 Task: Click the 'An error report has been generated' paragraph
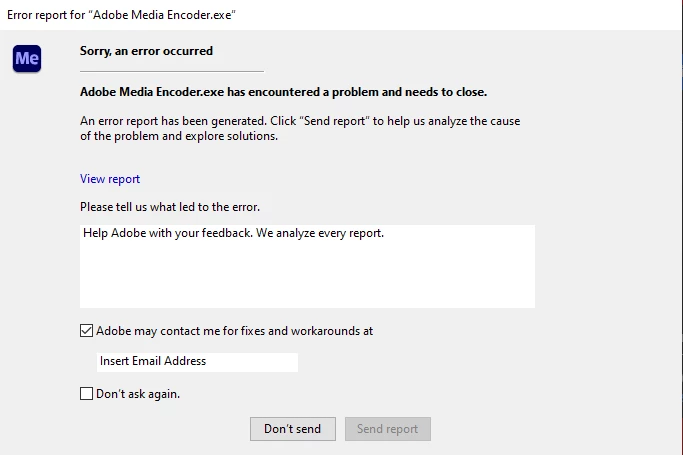(x=300, y=128)
